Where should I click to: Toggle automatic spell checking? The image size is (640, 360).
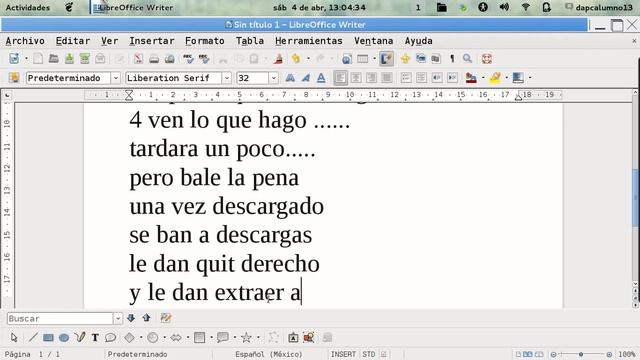204,59
